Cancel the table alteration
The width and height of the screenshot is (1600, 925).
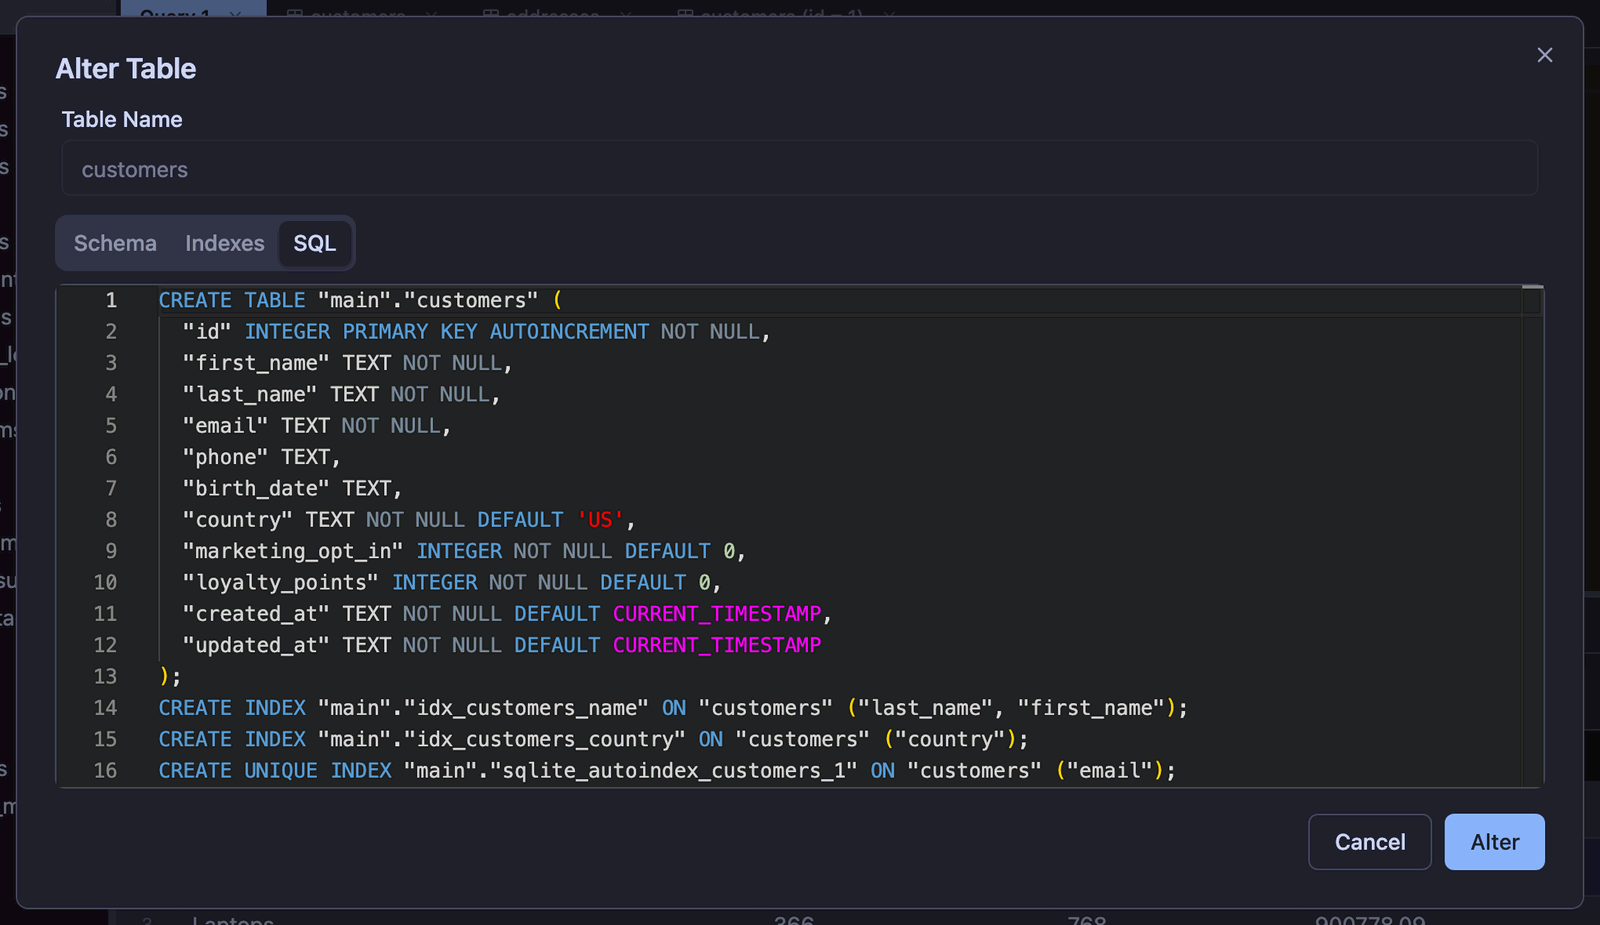pos(1369,842)
